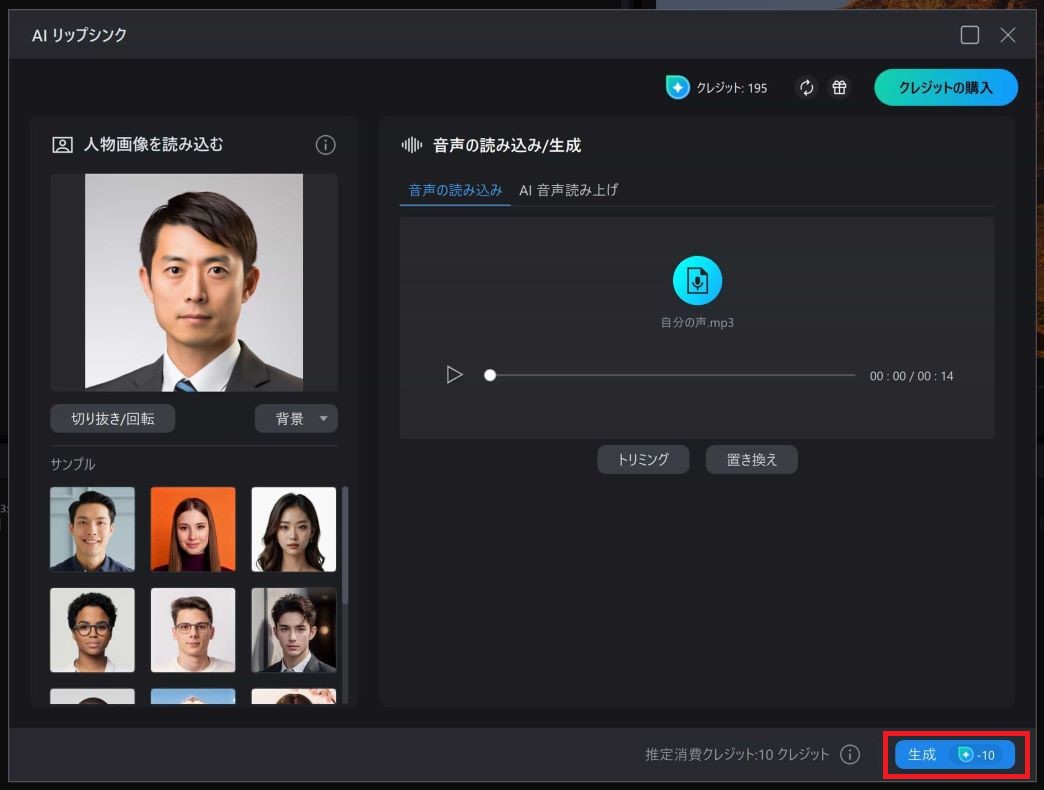Open the gift box rewards icon

coord(839,87)
